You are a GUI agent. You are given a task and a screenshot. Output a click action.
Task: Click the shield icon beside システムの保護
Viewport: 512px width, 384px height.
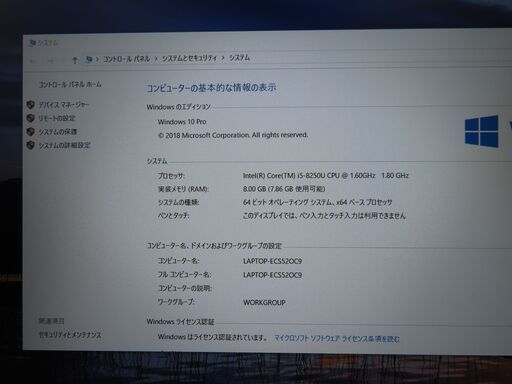click(x=31, y=132)
